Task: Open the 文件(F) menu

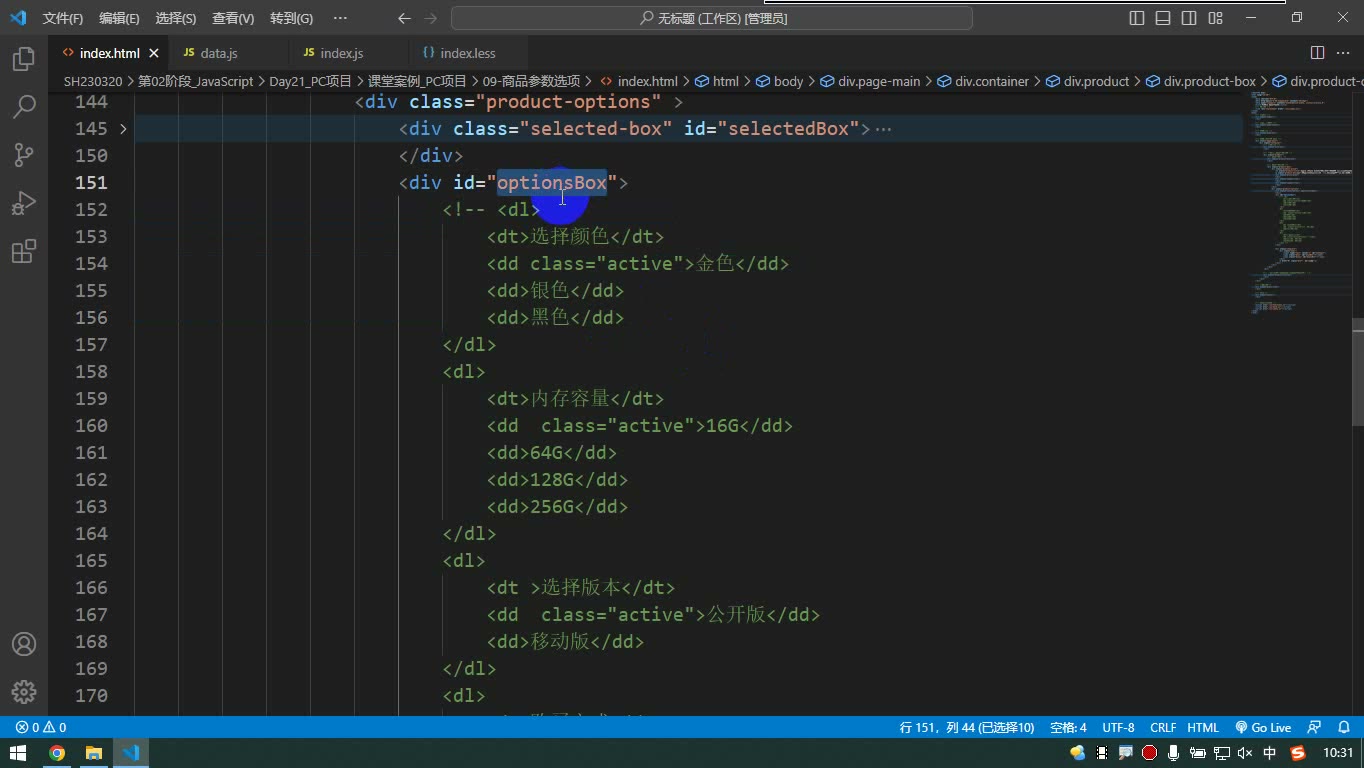Action: coord(63,18)
